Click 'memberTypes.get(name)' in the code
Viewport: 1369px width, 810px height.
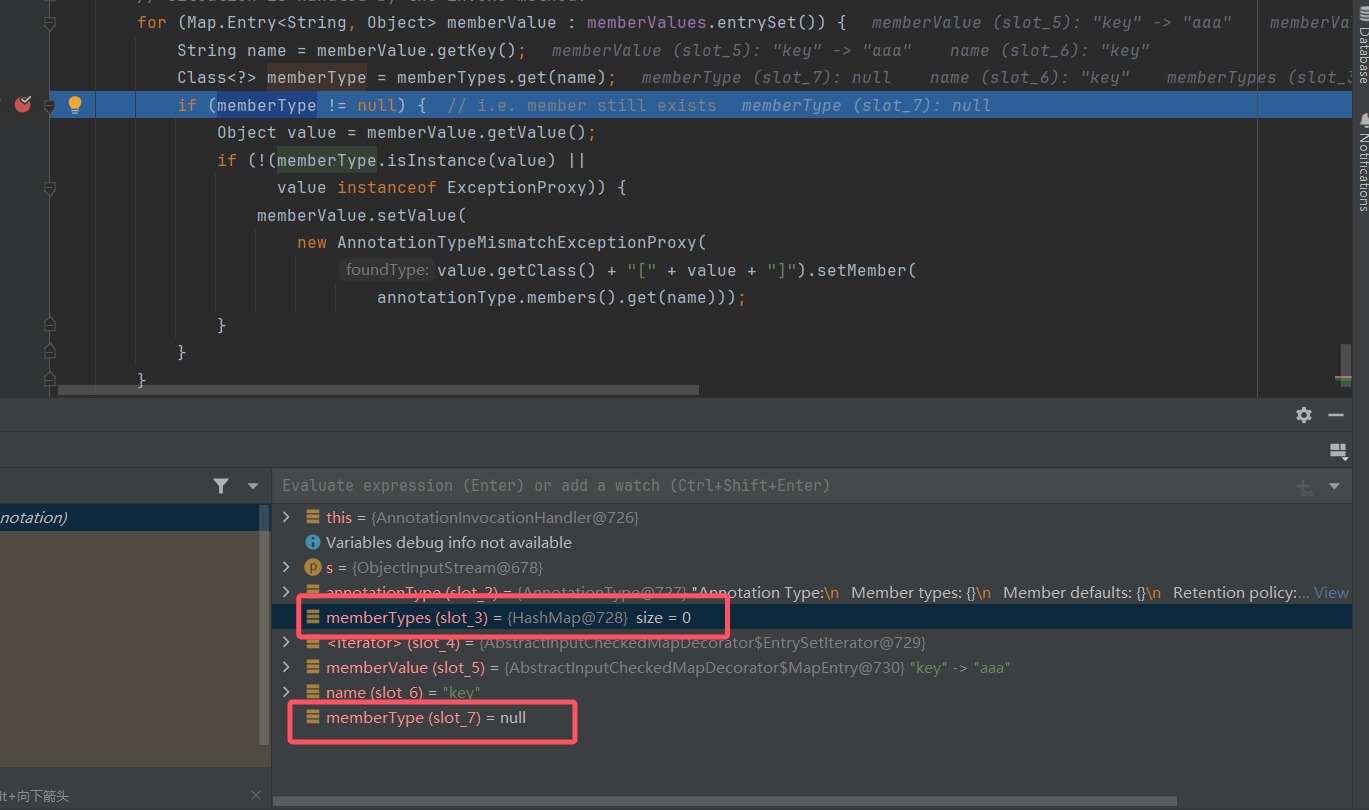point(501,78)
